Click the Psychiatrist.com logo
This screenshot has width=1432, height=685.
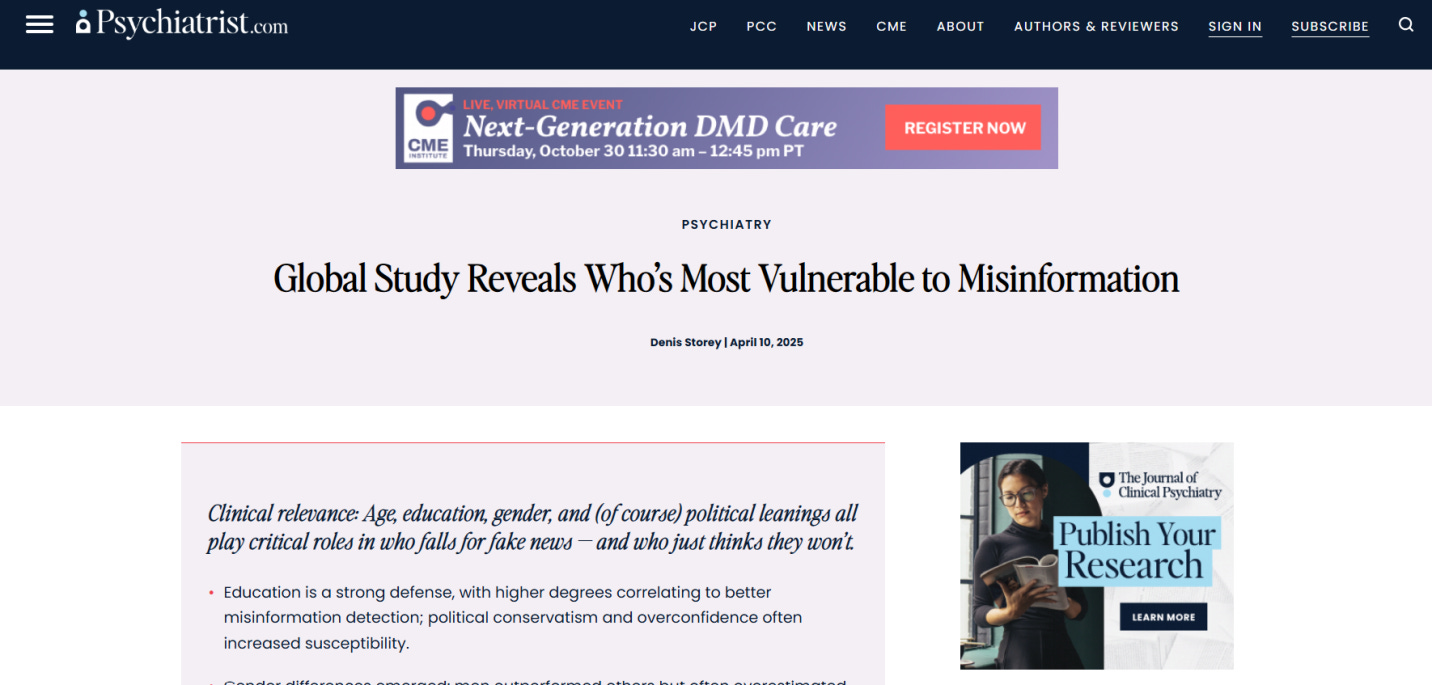coord(180,24)
